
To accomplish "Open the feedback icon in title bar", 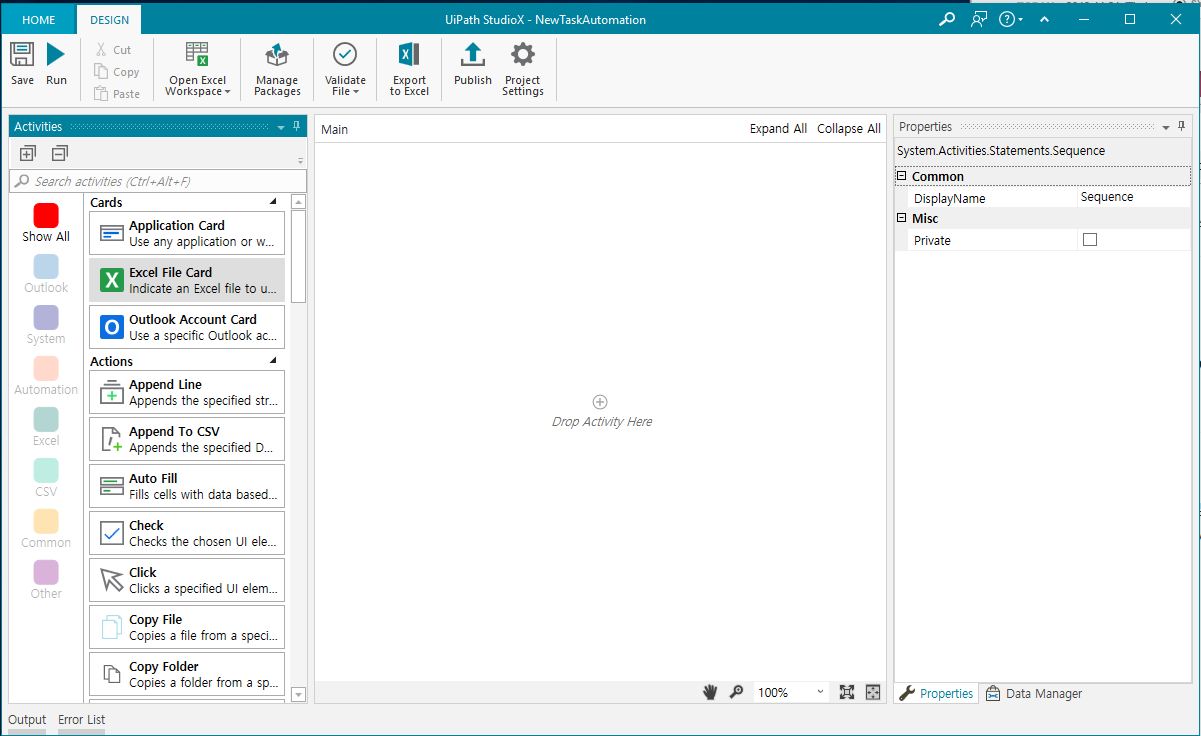I will (x=979, y=19).
